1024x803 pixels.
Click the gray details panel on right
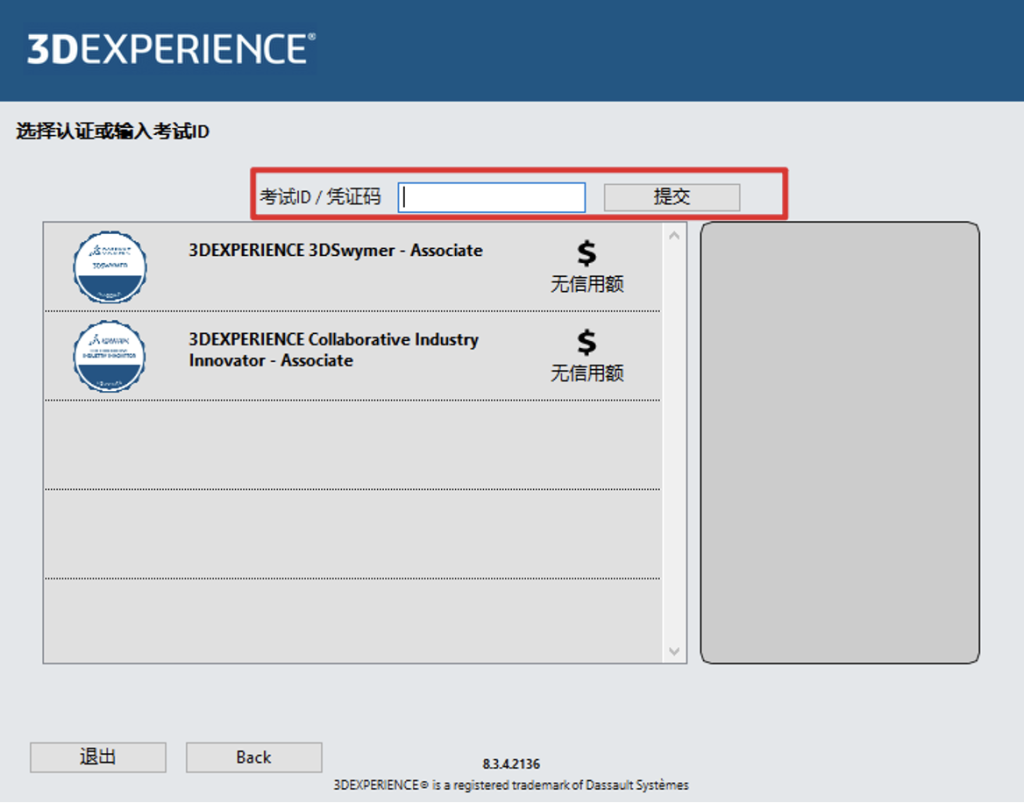[x=839, y=442]
